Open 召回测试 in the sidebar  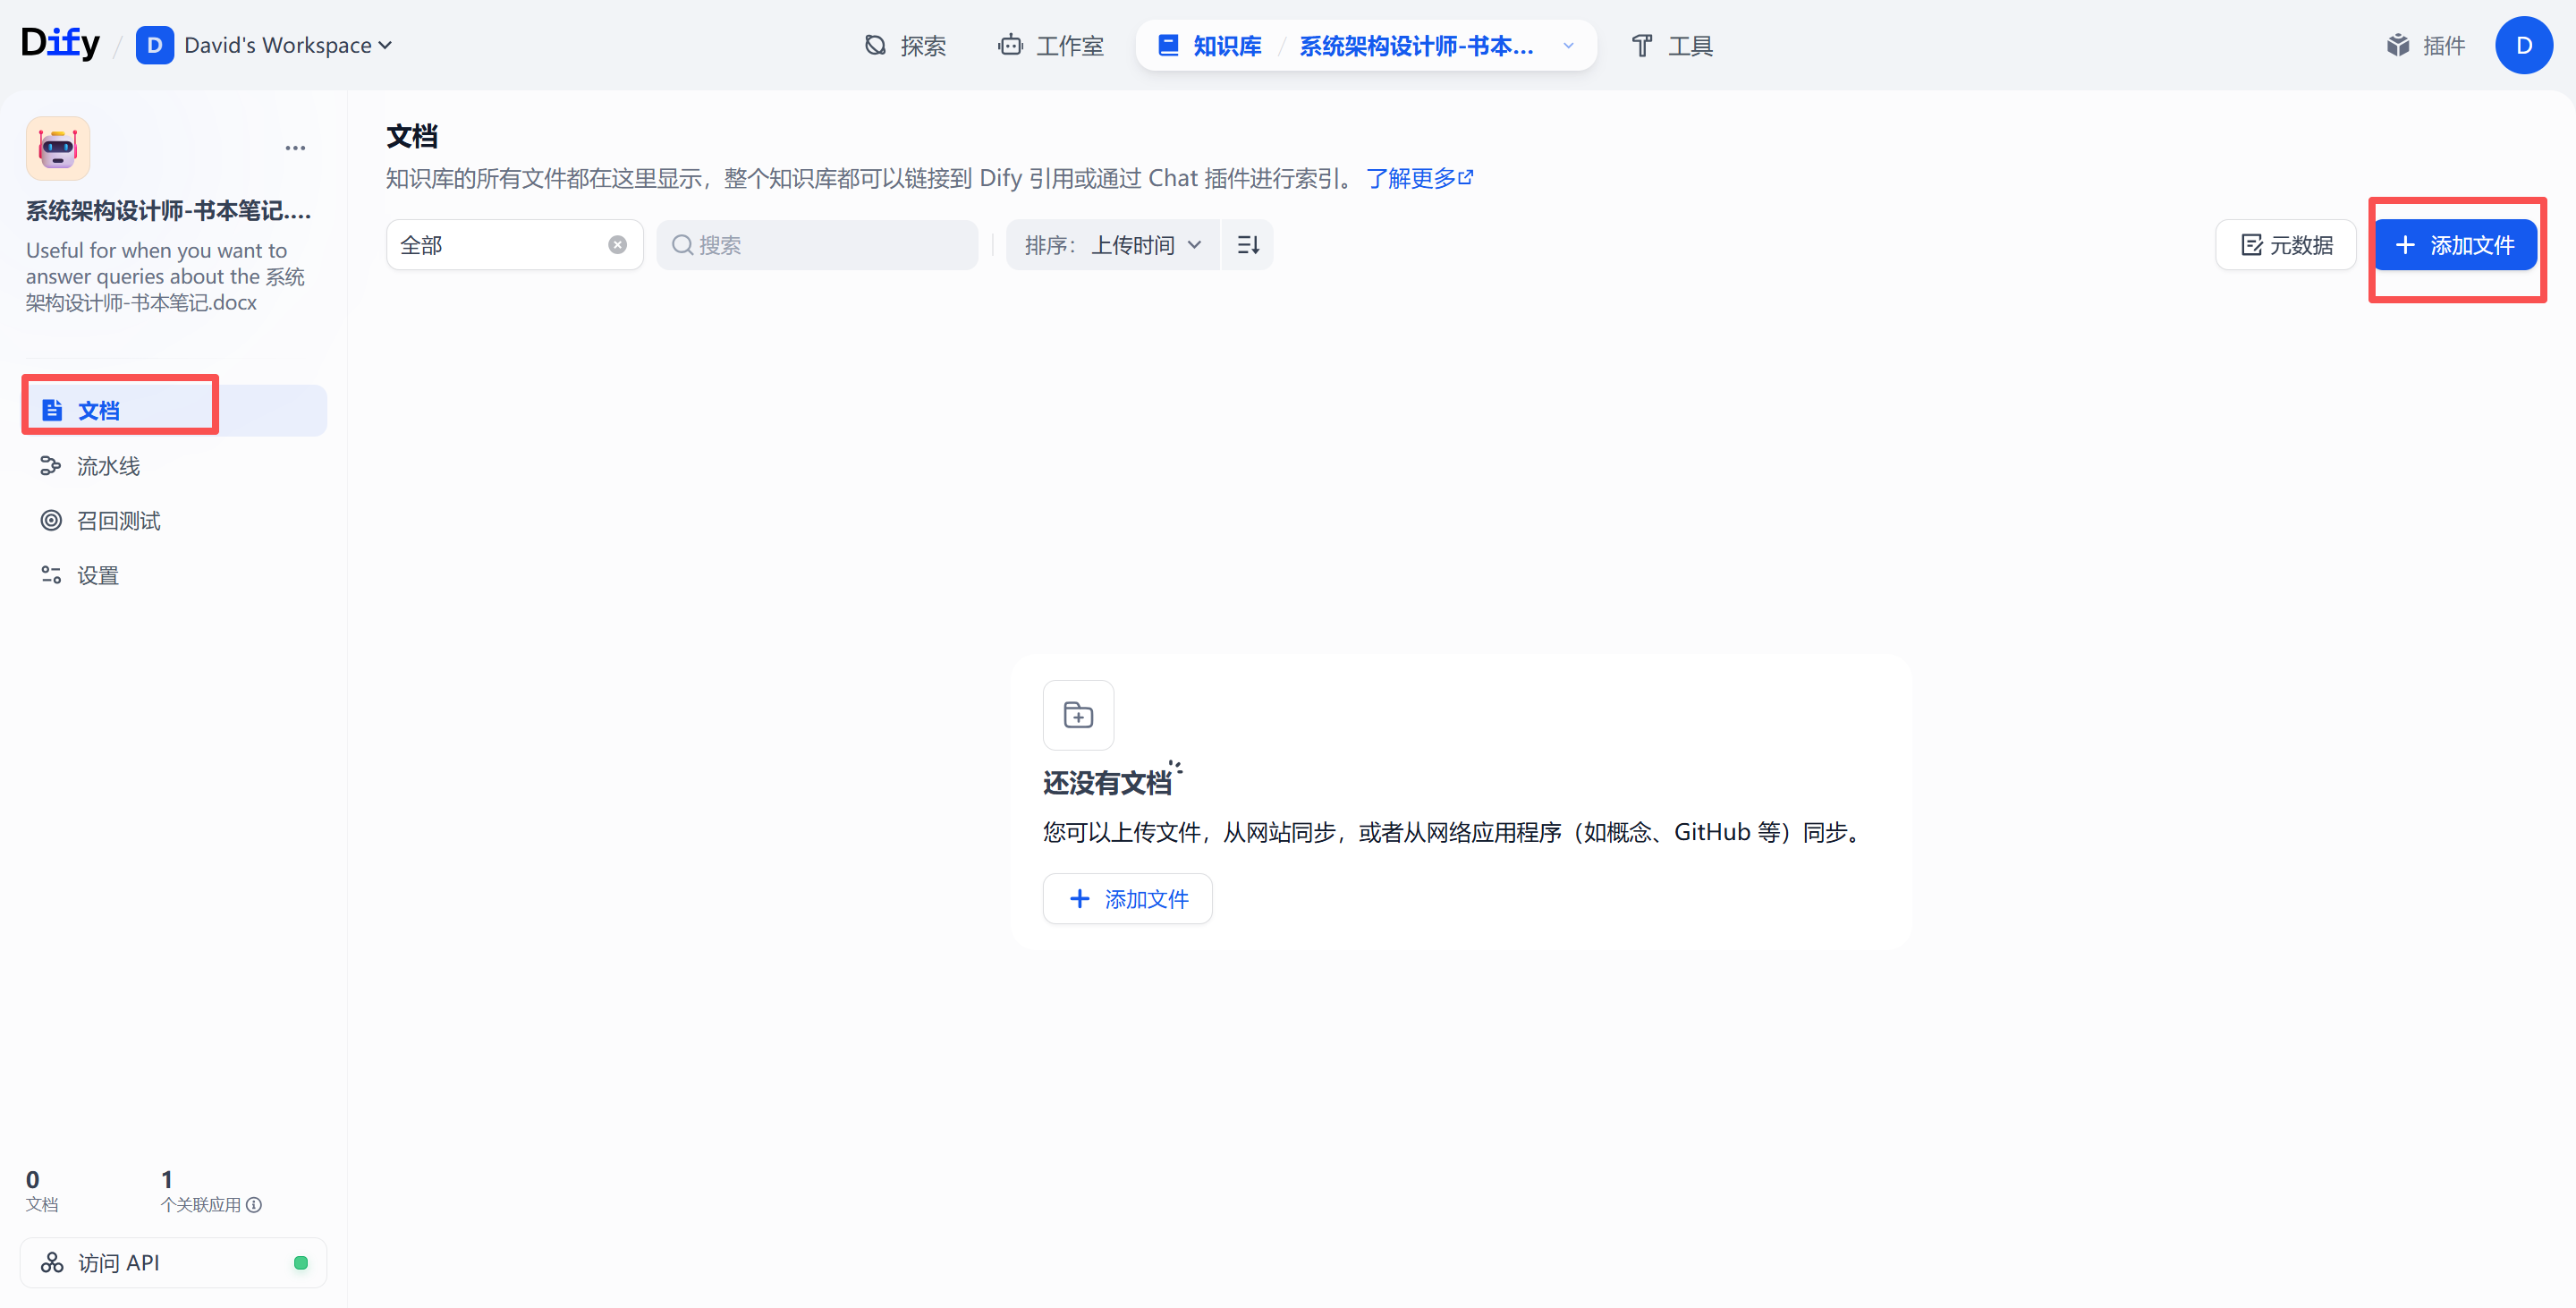118,521
